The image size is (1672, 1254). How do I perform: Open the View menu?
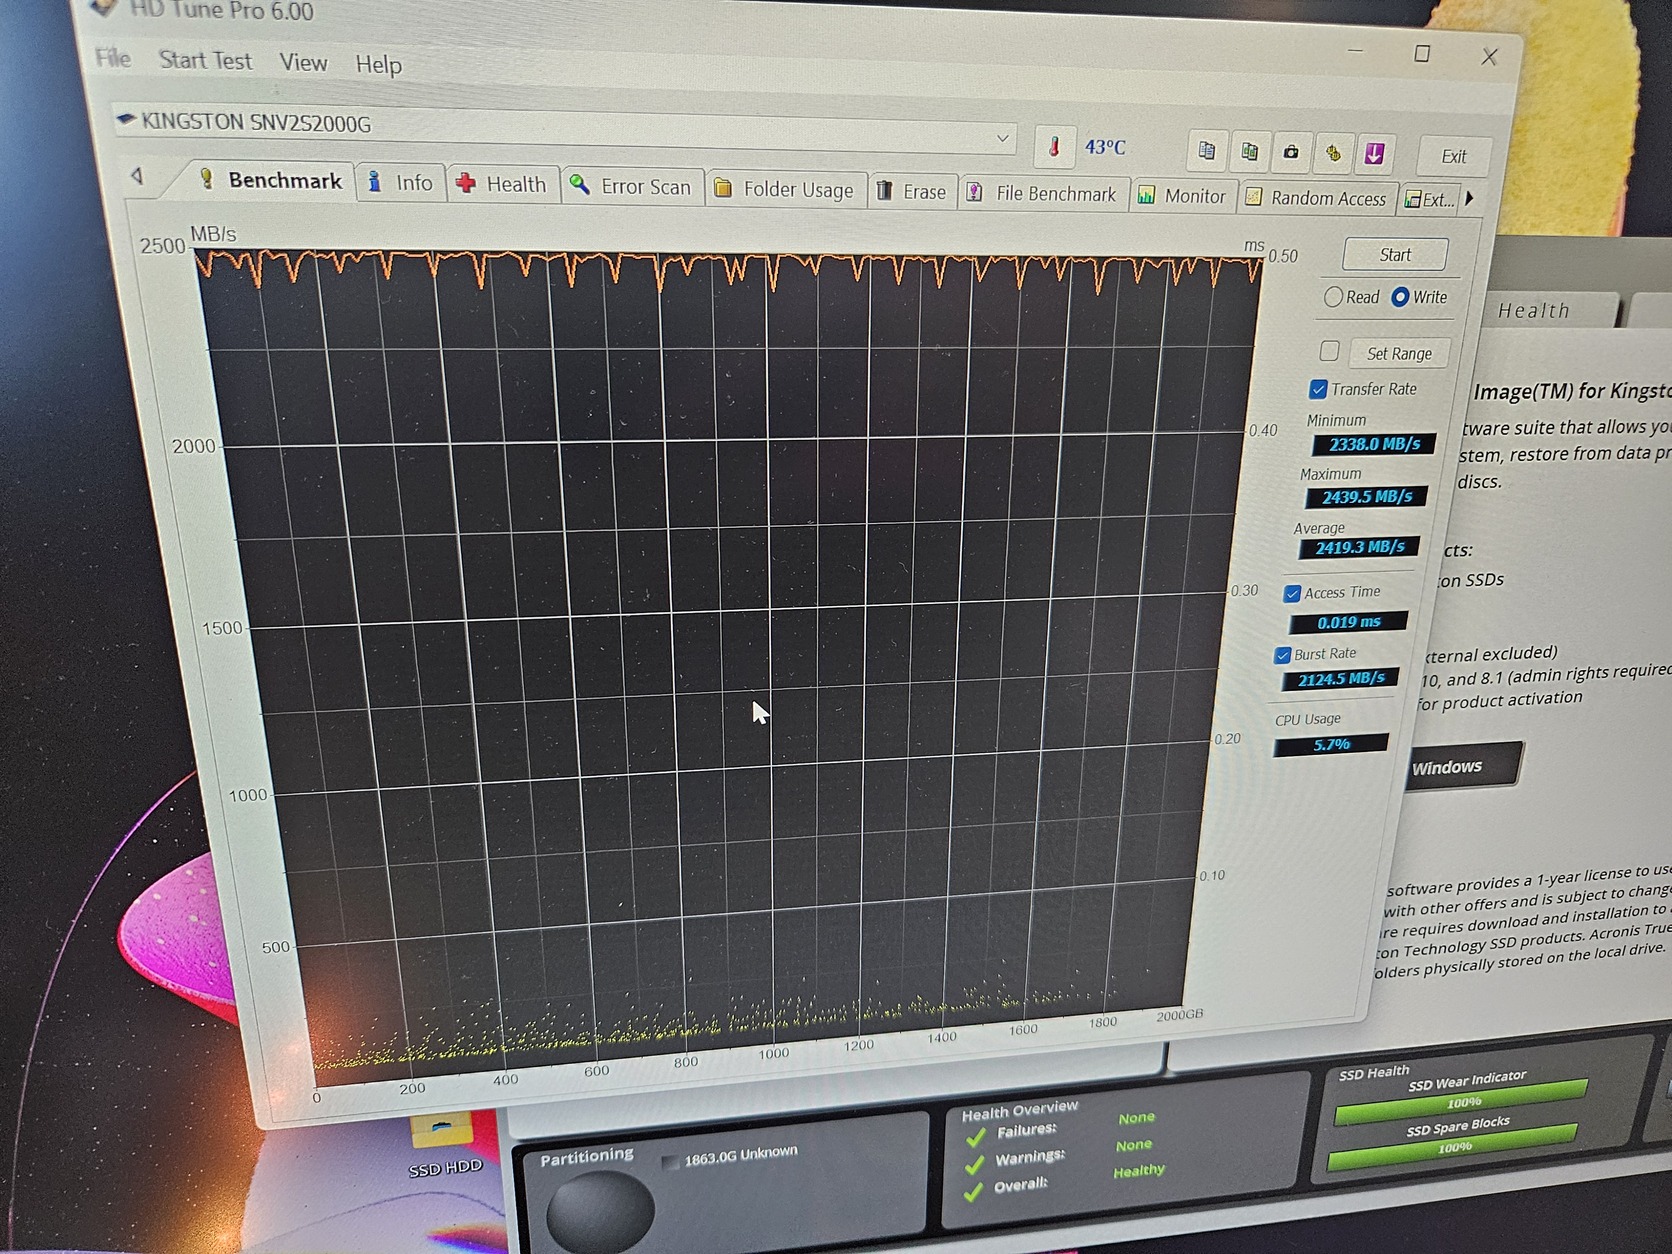point(303,63)
